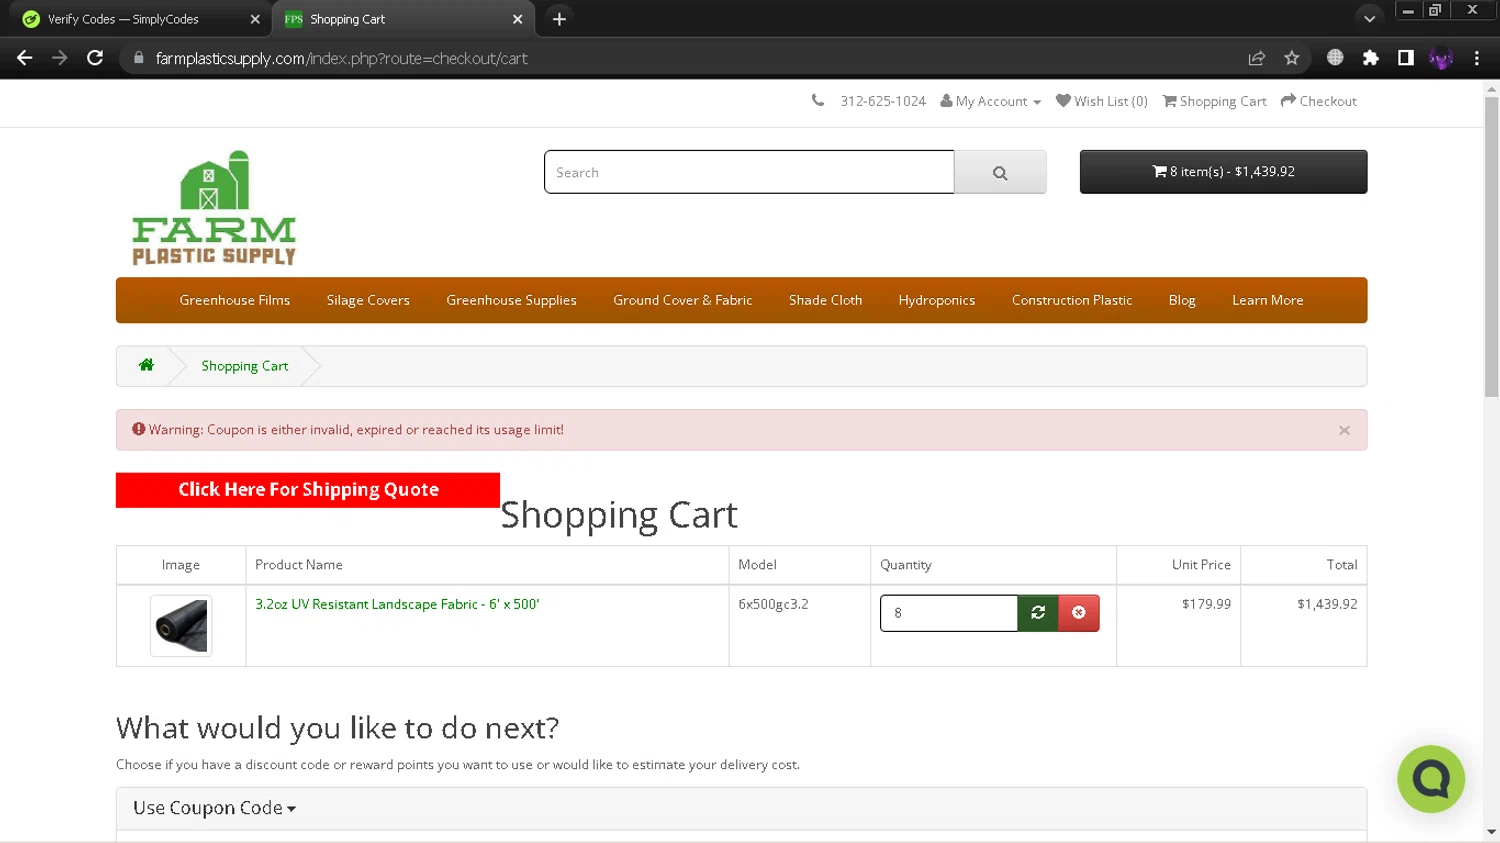Image resolution: width=1500 pixels, height=843 pixels.
Task: Click the home breadcrumb icon
Action: pyautogui.click(x=146, y=365)
